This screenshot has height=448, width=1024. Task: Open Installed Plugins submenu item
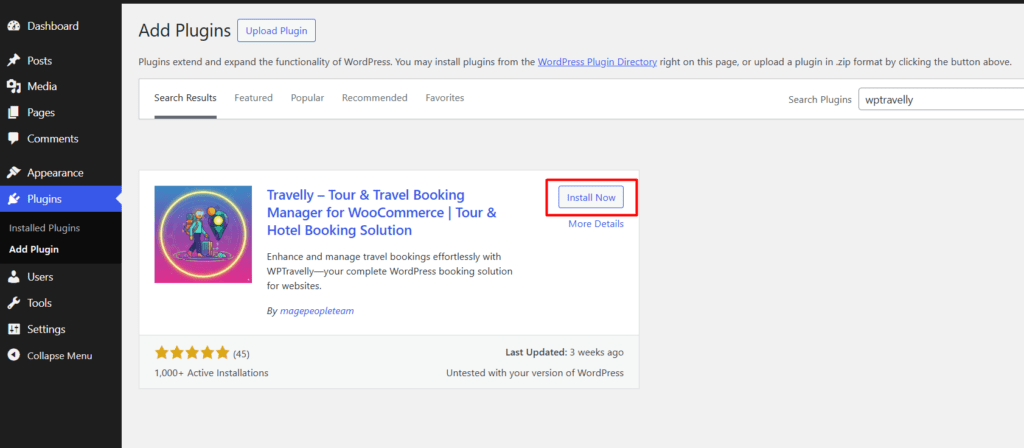pyautogui.click(x=44, y=228)
